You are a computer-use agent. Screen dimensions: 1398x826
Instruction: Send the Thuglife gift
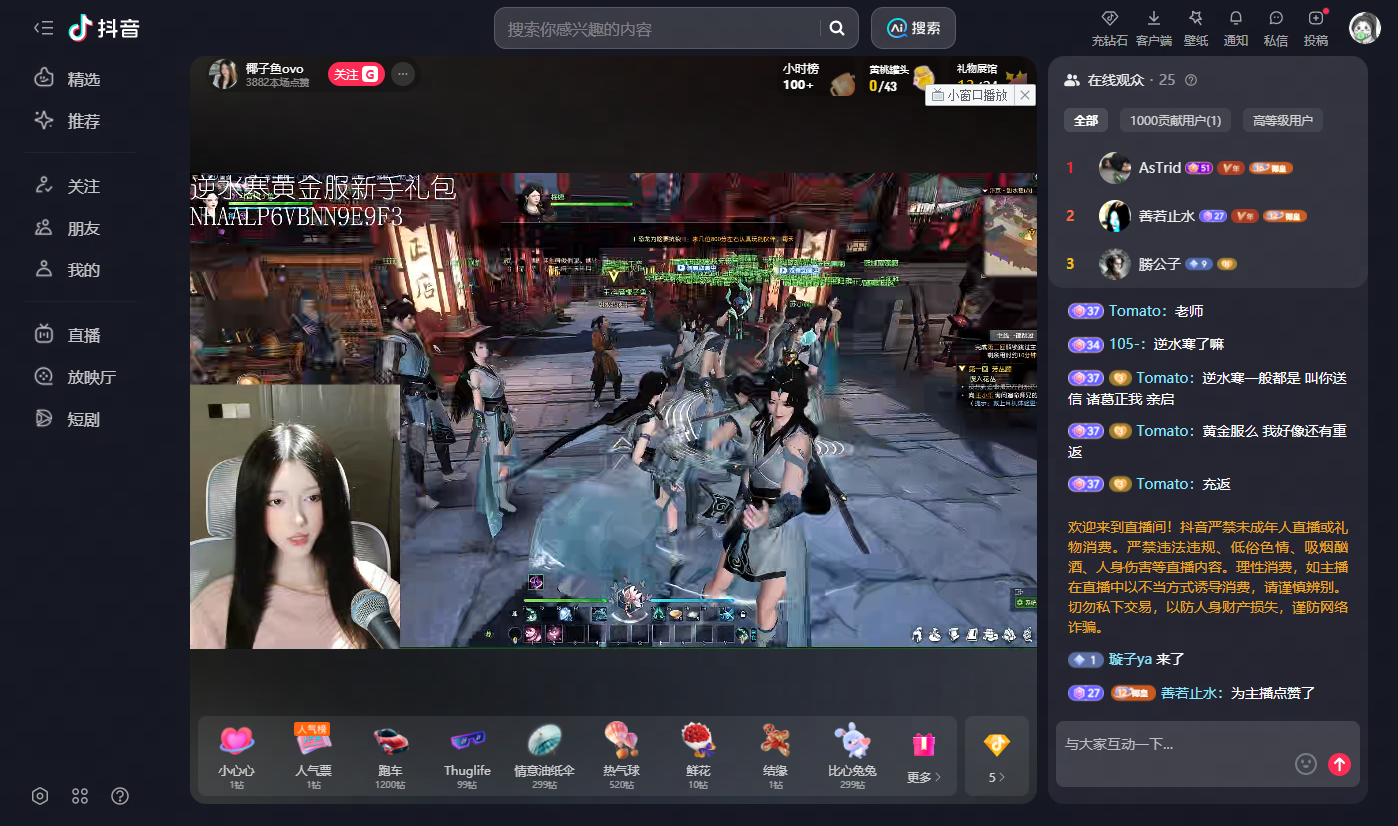(467, 756)
